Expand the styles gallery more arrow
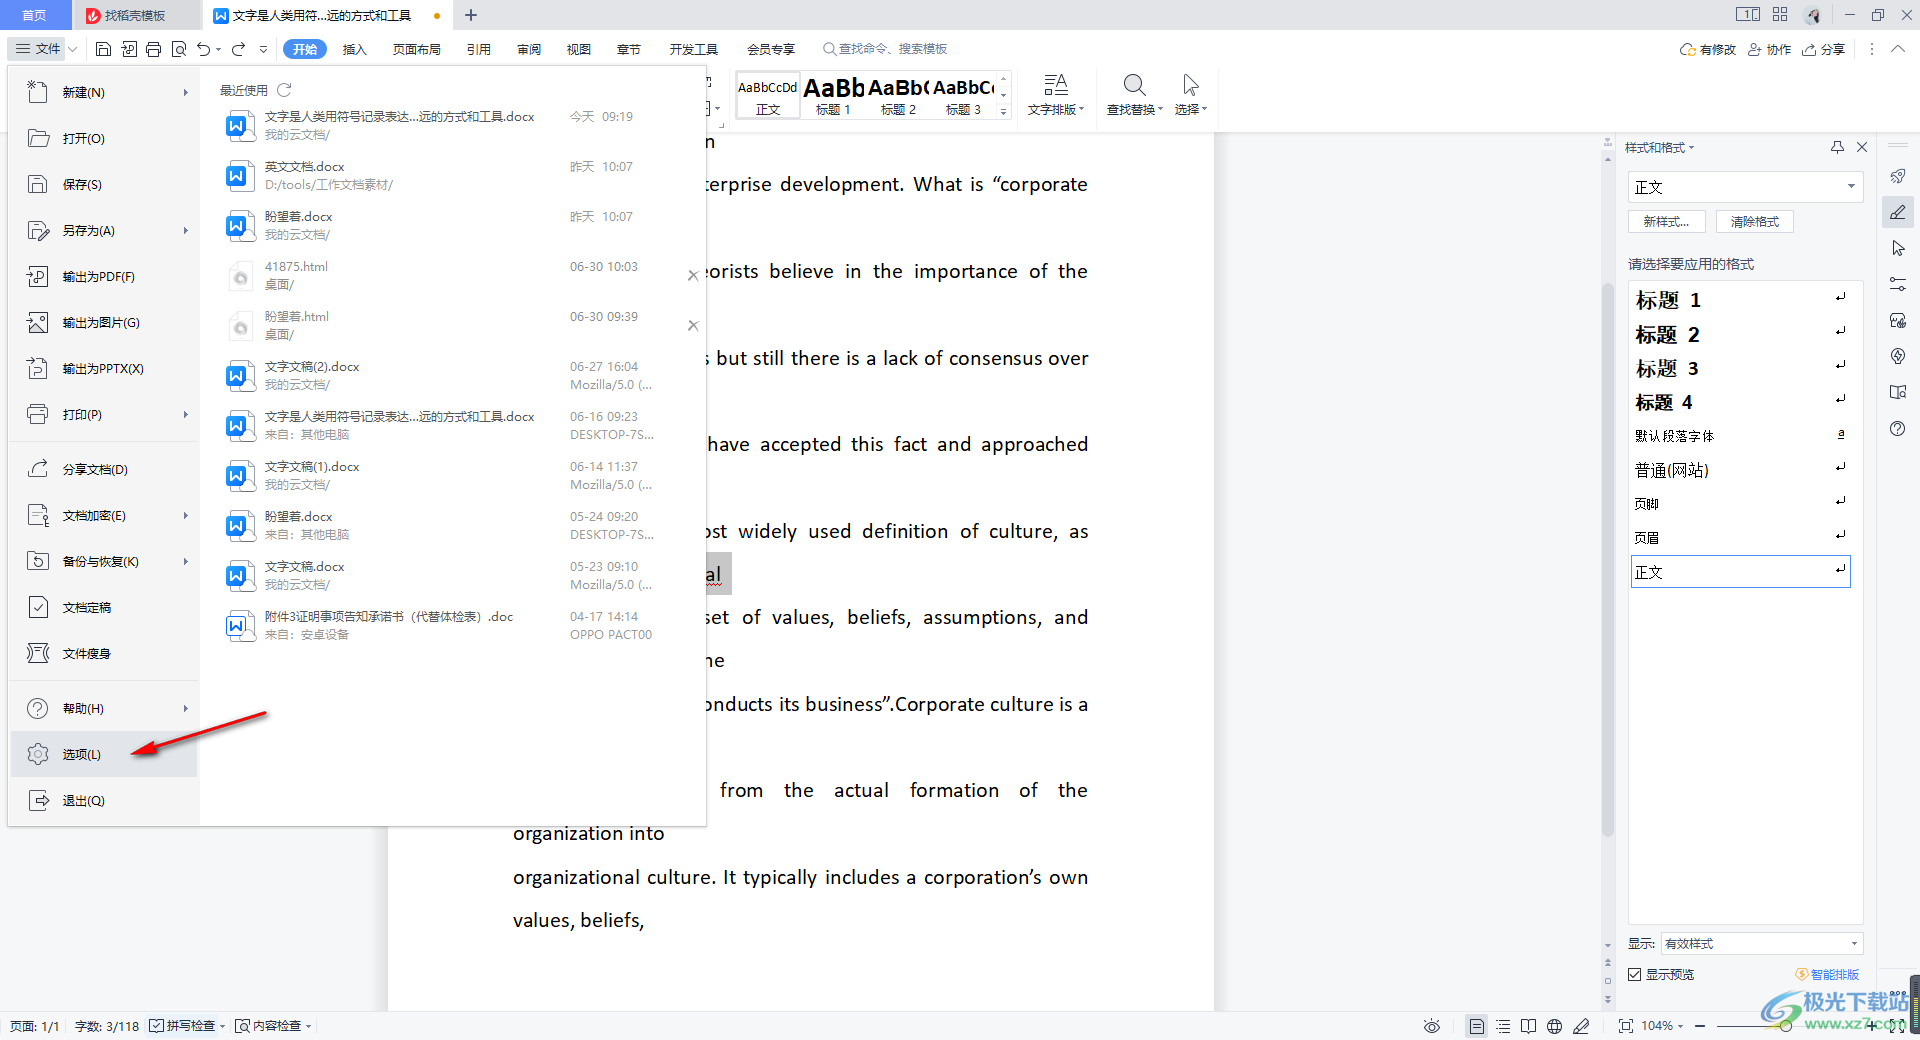Viewport: 1920px width, 1040px height. pos(1004,112)
